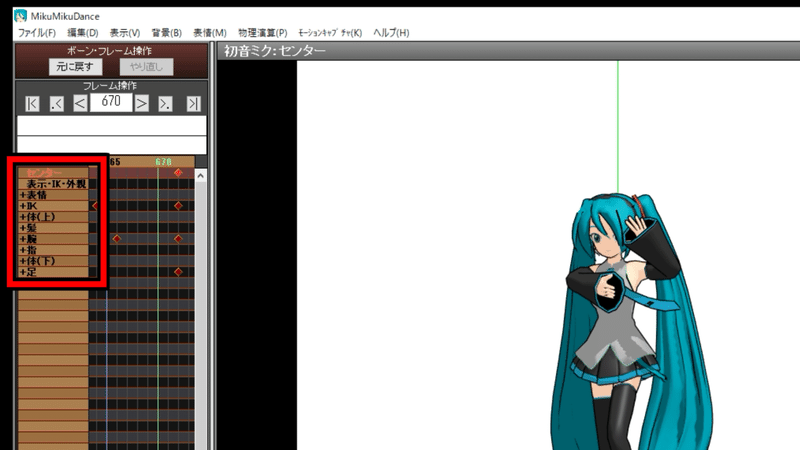The image size is (800, 450).
Task: Step back one frame (<)
Action: tap(80, 104)
